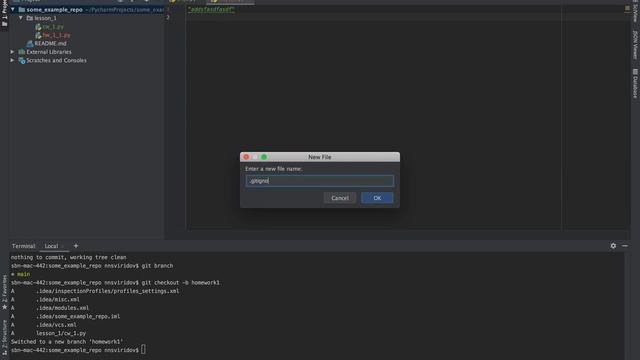This screenshot has height=360, width=640.
Task: Collapse the lesson_1 folder
Action: 21,18
